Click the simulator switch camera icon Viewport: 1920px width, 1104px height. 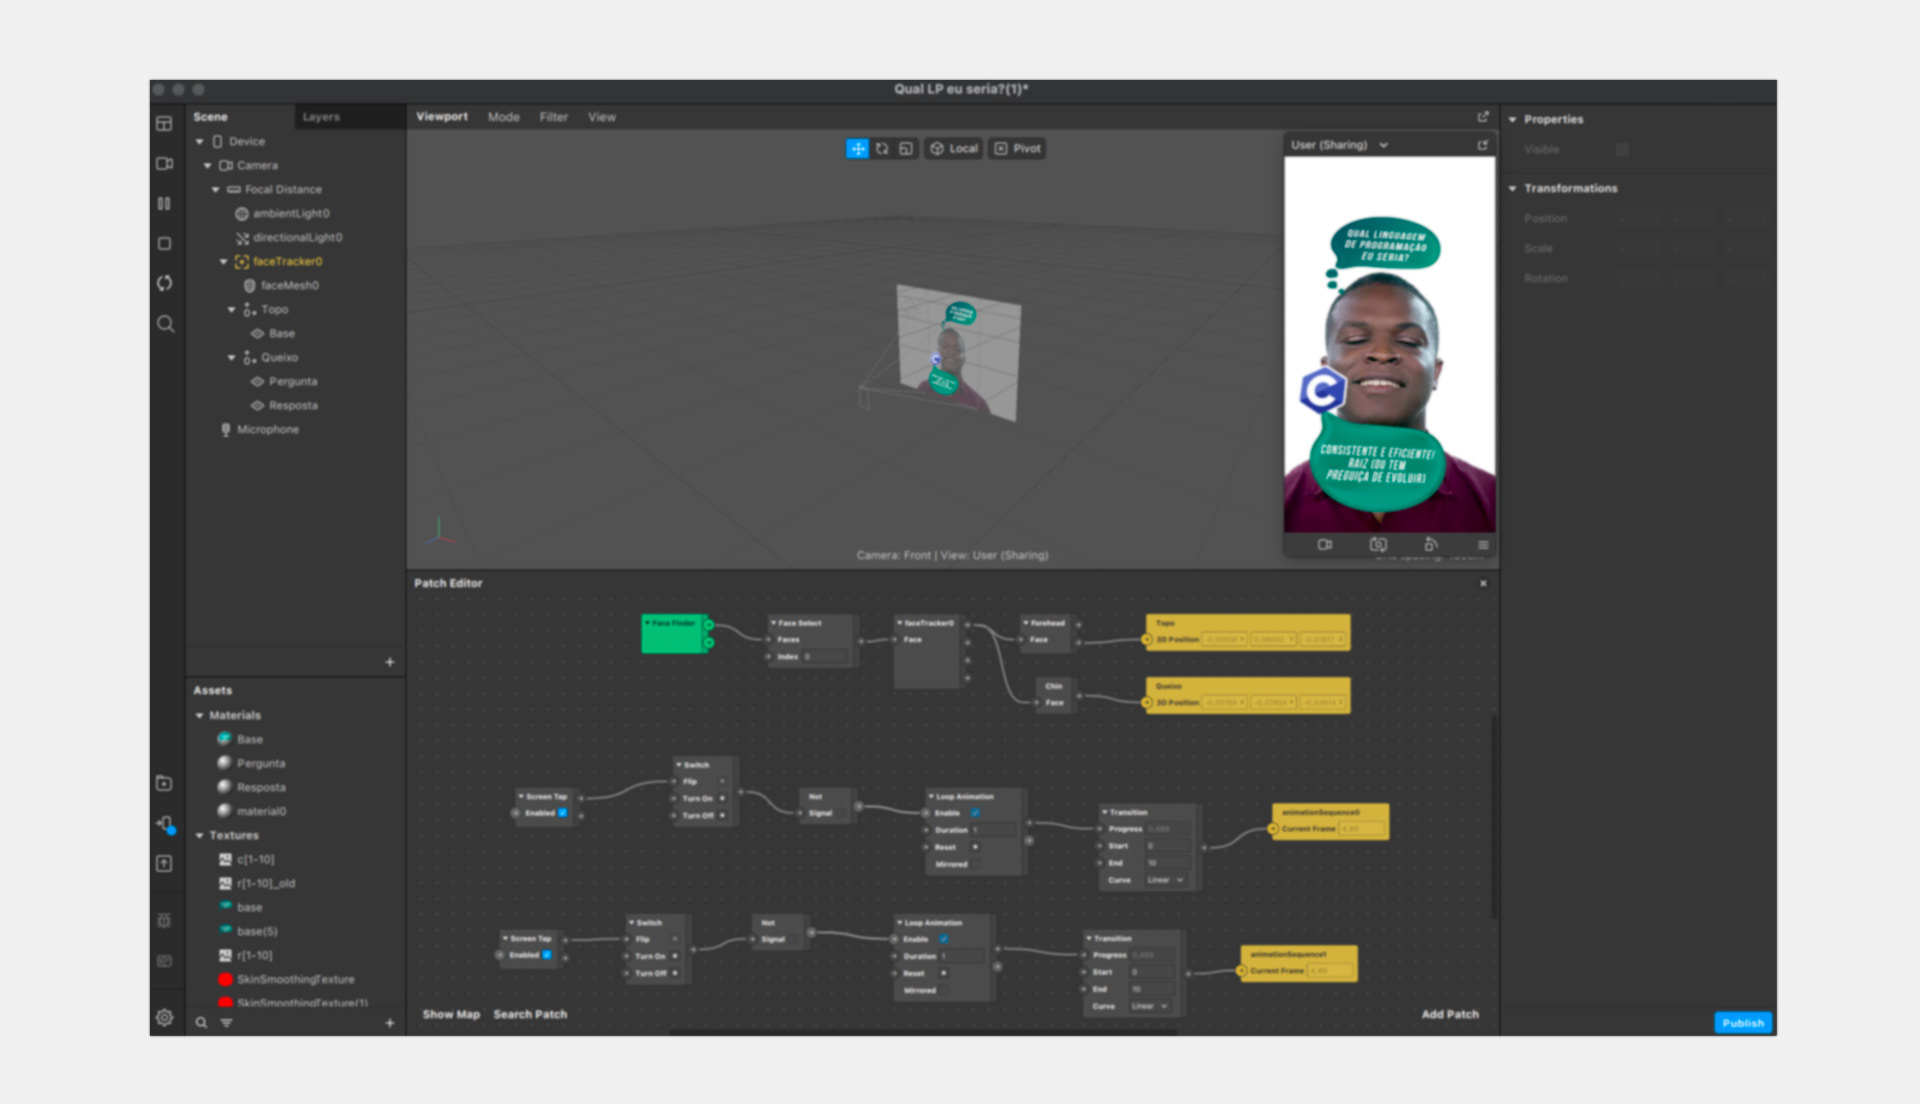point(1378,545)
